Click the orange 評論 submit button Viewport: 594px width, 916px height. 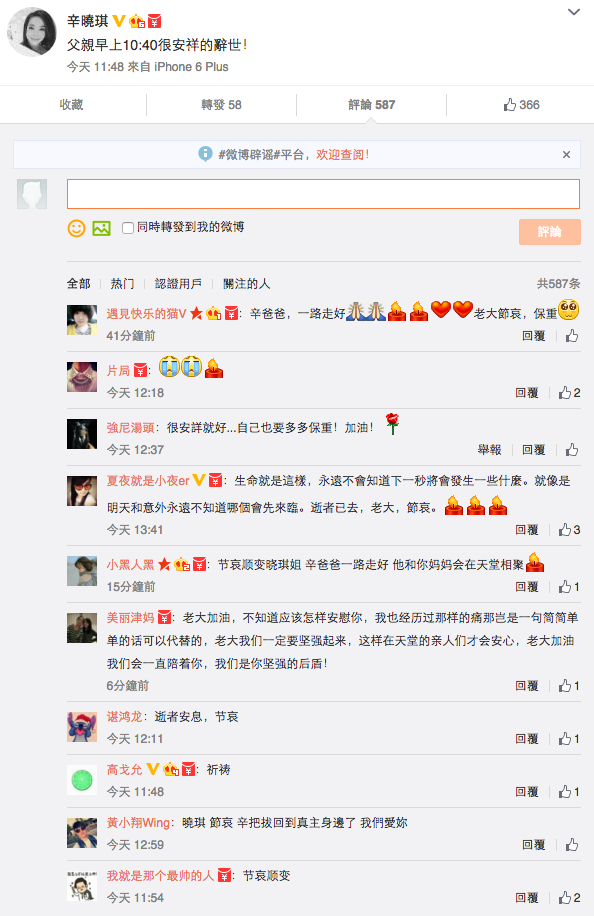pyautogui.click(x=550, y=231)
